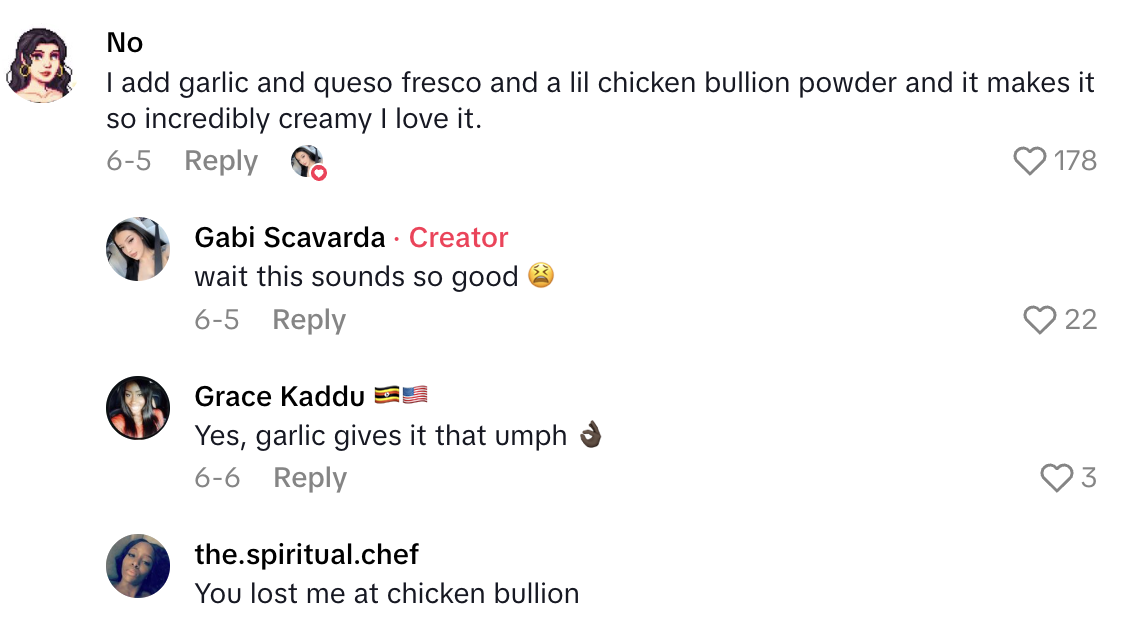The width and height of the screenshot is (1132, 618).
Task: Click Grace Kaddu's profile avatar
Action: 138,406
